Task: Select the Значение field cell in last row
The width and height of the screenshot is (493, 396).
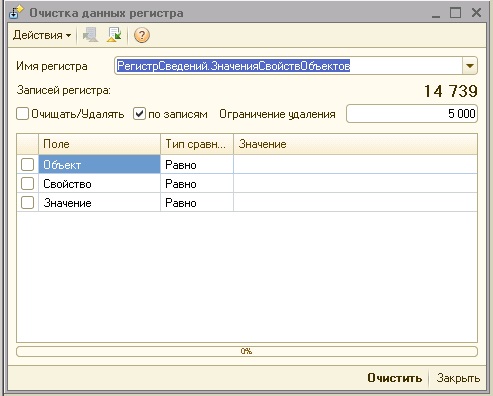Action: pos(99,202)
